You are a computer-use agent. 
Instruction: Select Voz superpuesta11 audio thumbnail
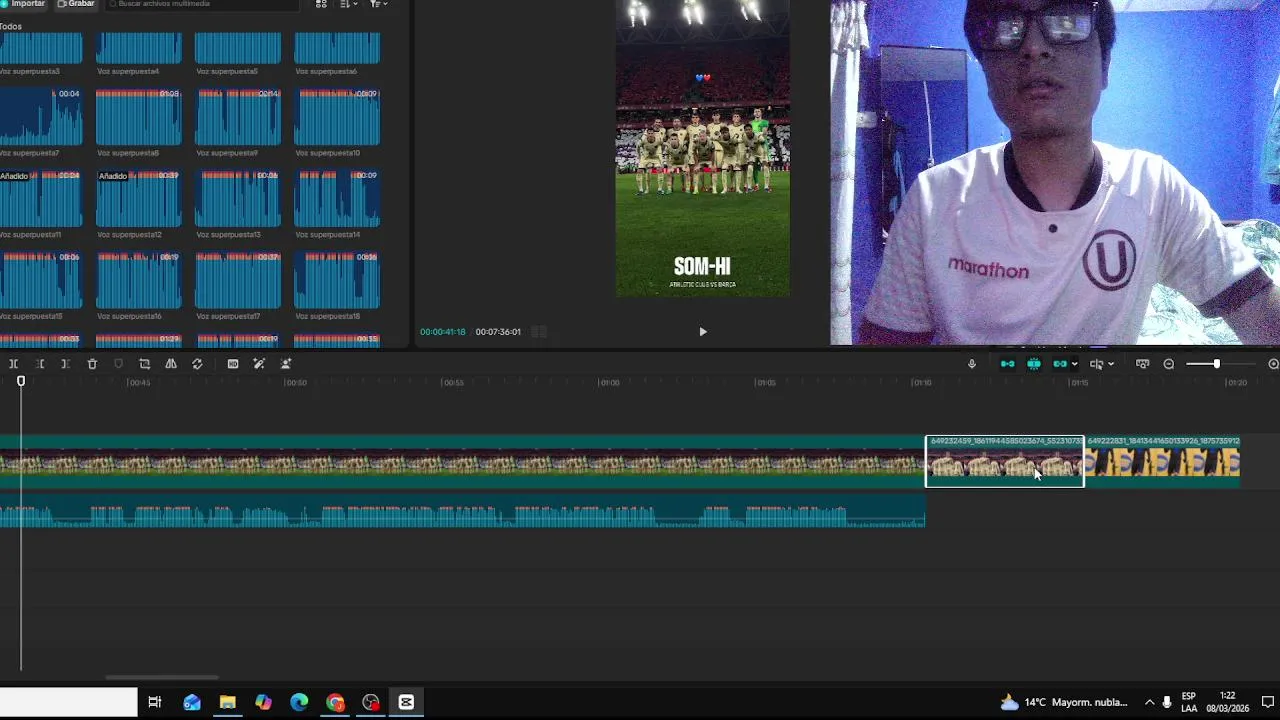[x=41, y=199]
